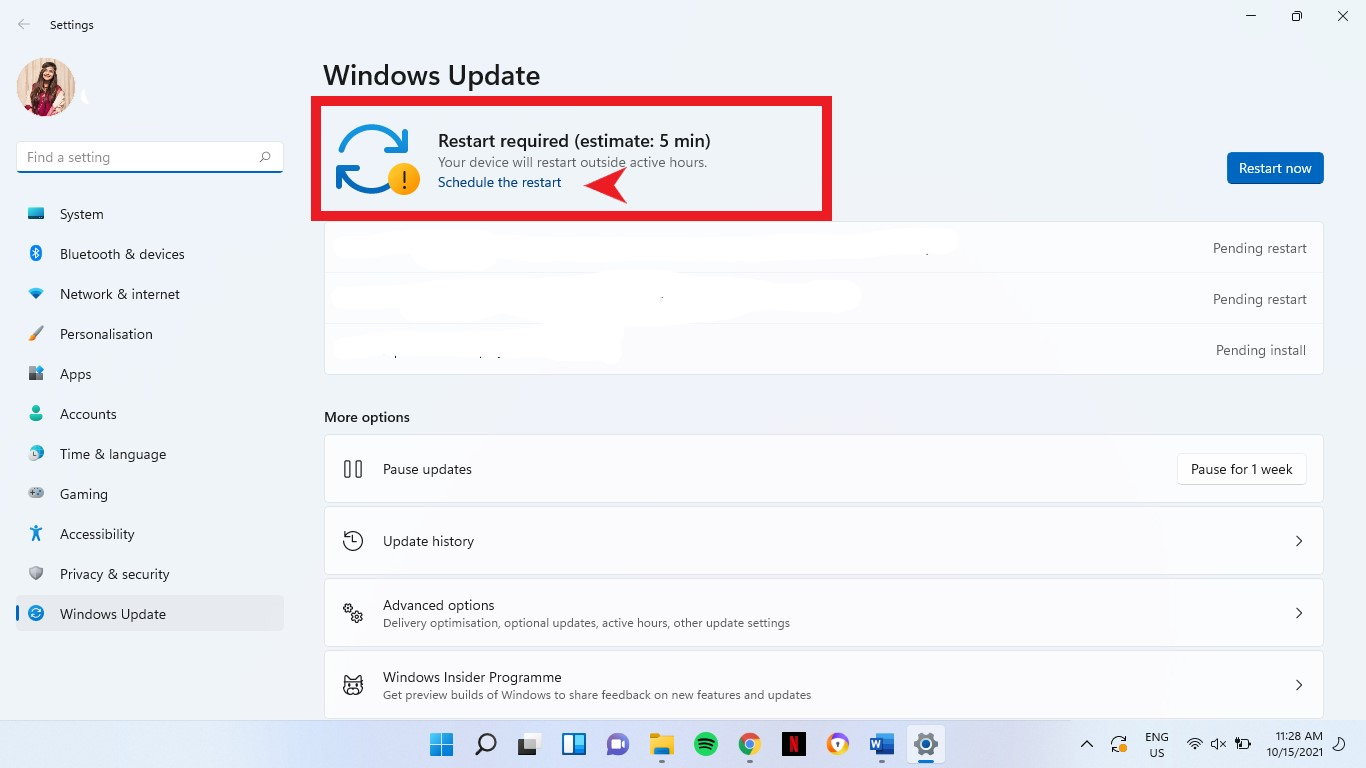Go back using the Settings back arrow
This screenshot has height=768, width=1366.
24,25
